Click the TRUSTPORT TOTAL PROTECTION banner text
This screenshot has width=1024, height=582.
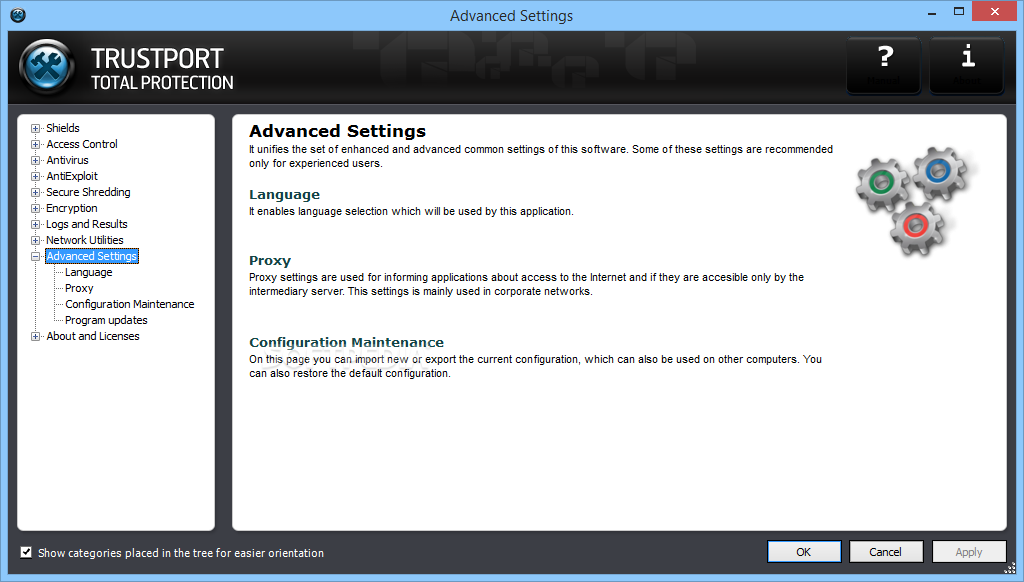tap(162, 69)
